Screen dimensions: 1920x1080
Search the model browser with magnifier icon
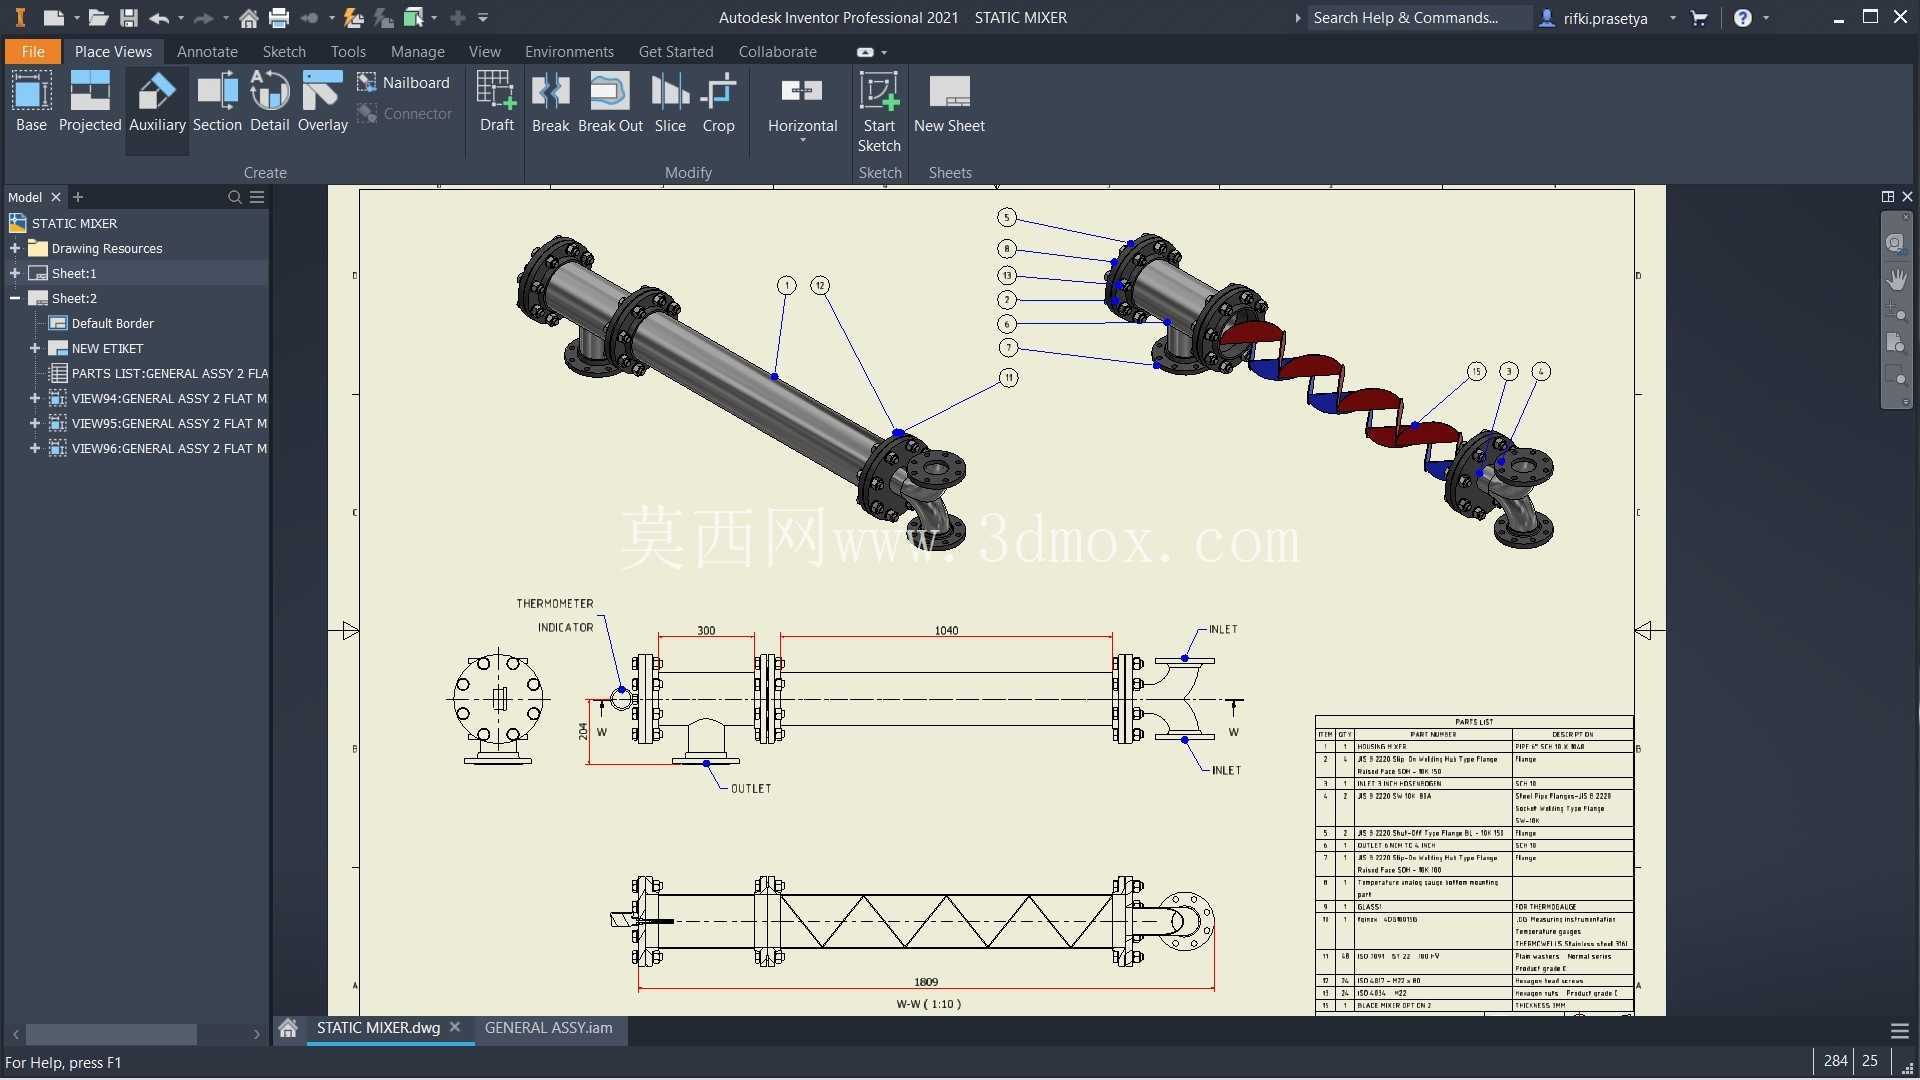[235, 197]
